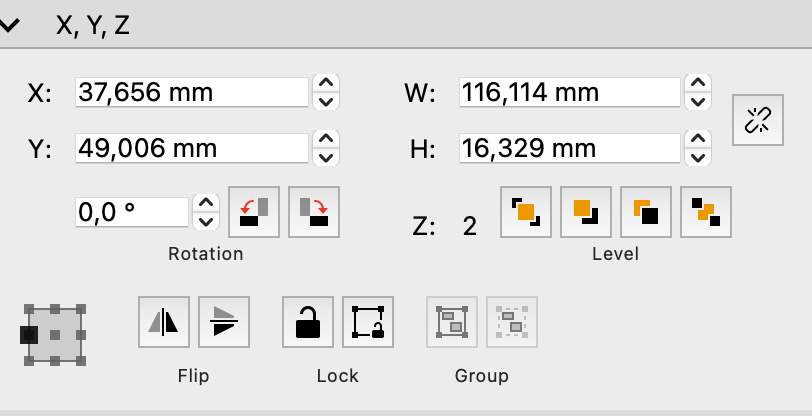Click Level icon with orange square above black corner
Image resolution: width=812 pixels, height=416 pixels.
tap(585, 211)
